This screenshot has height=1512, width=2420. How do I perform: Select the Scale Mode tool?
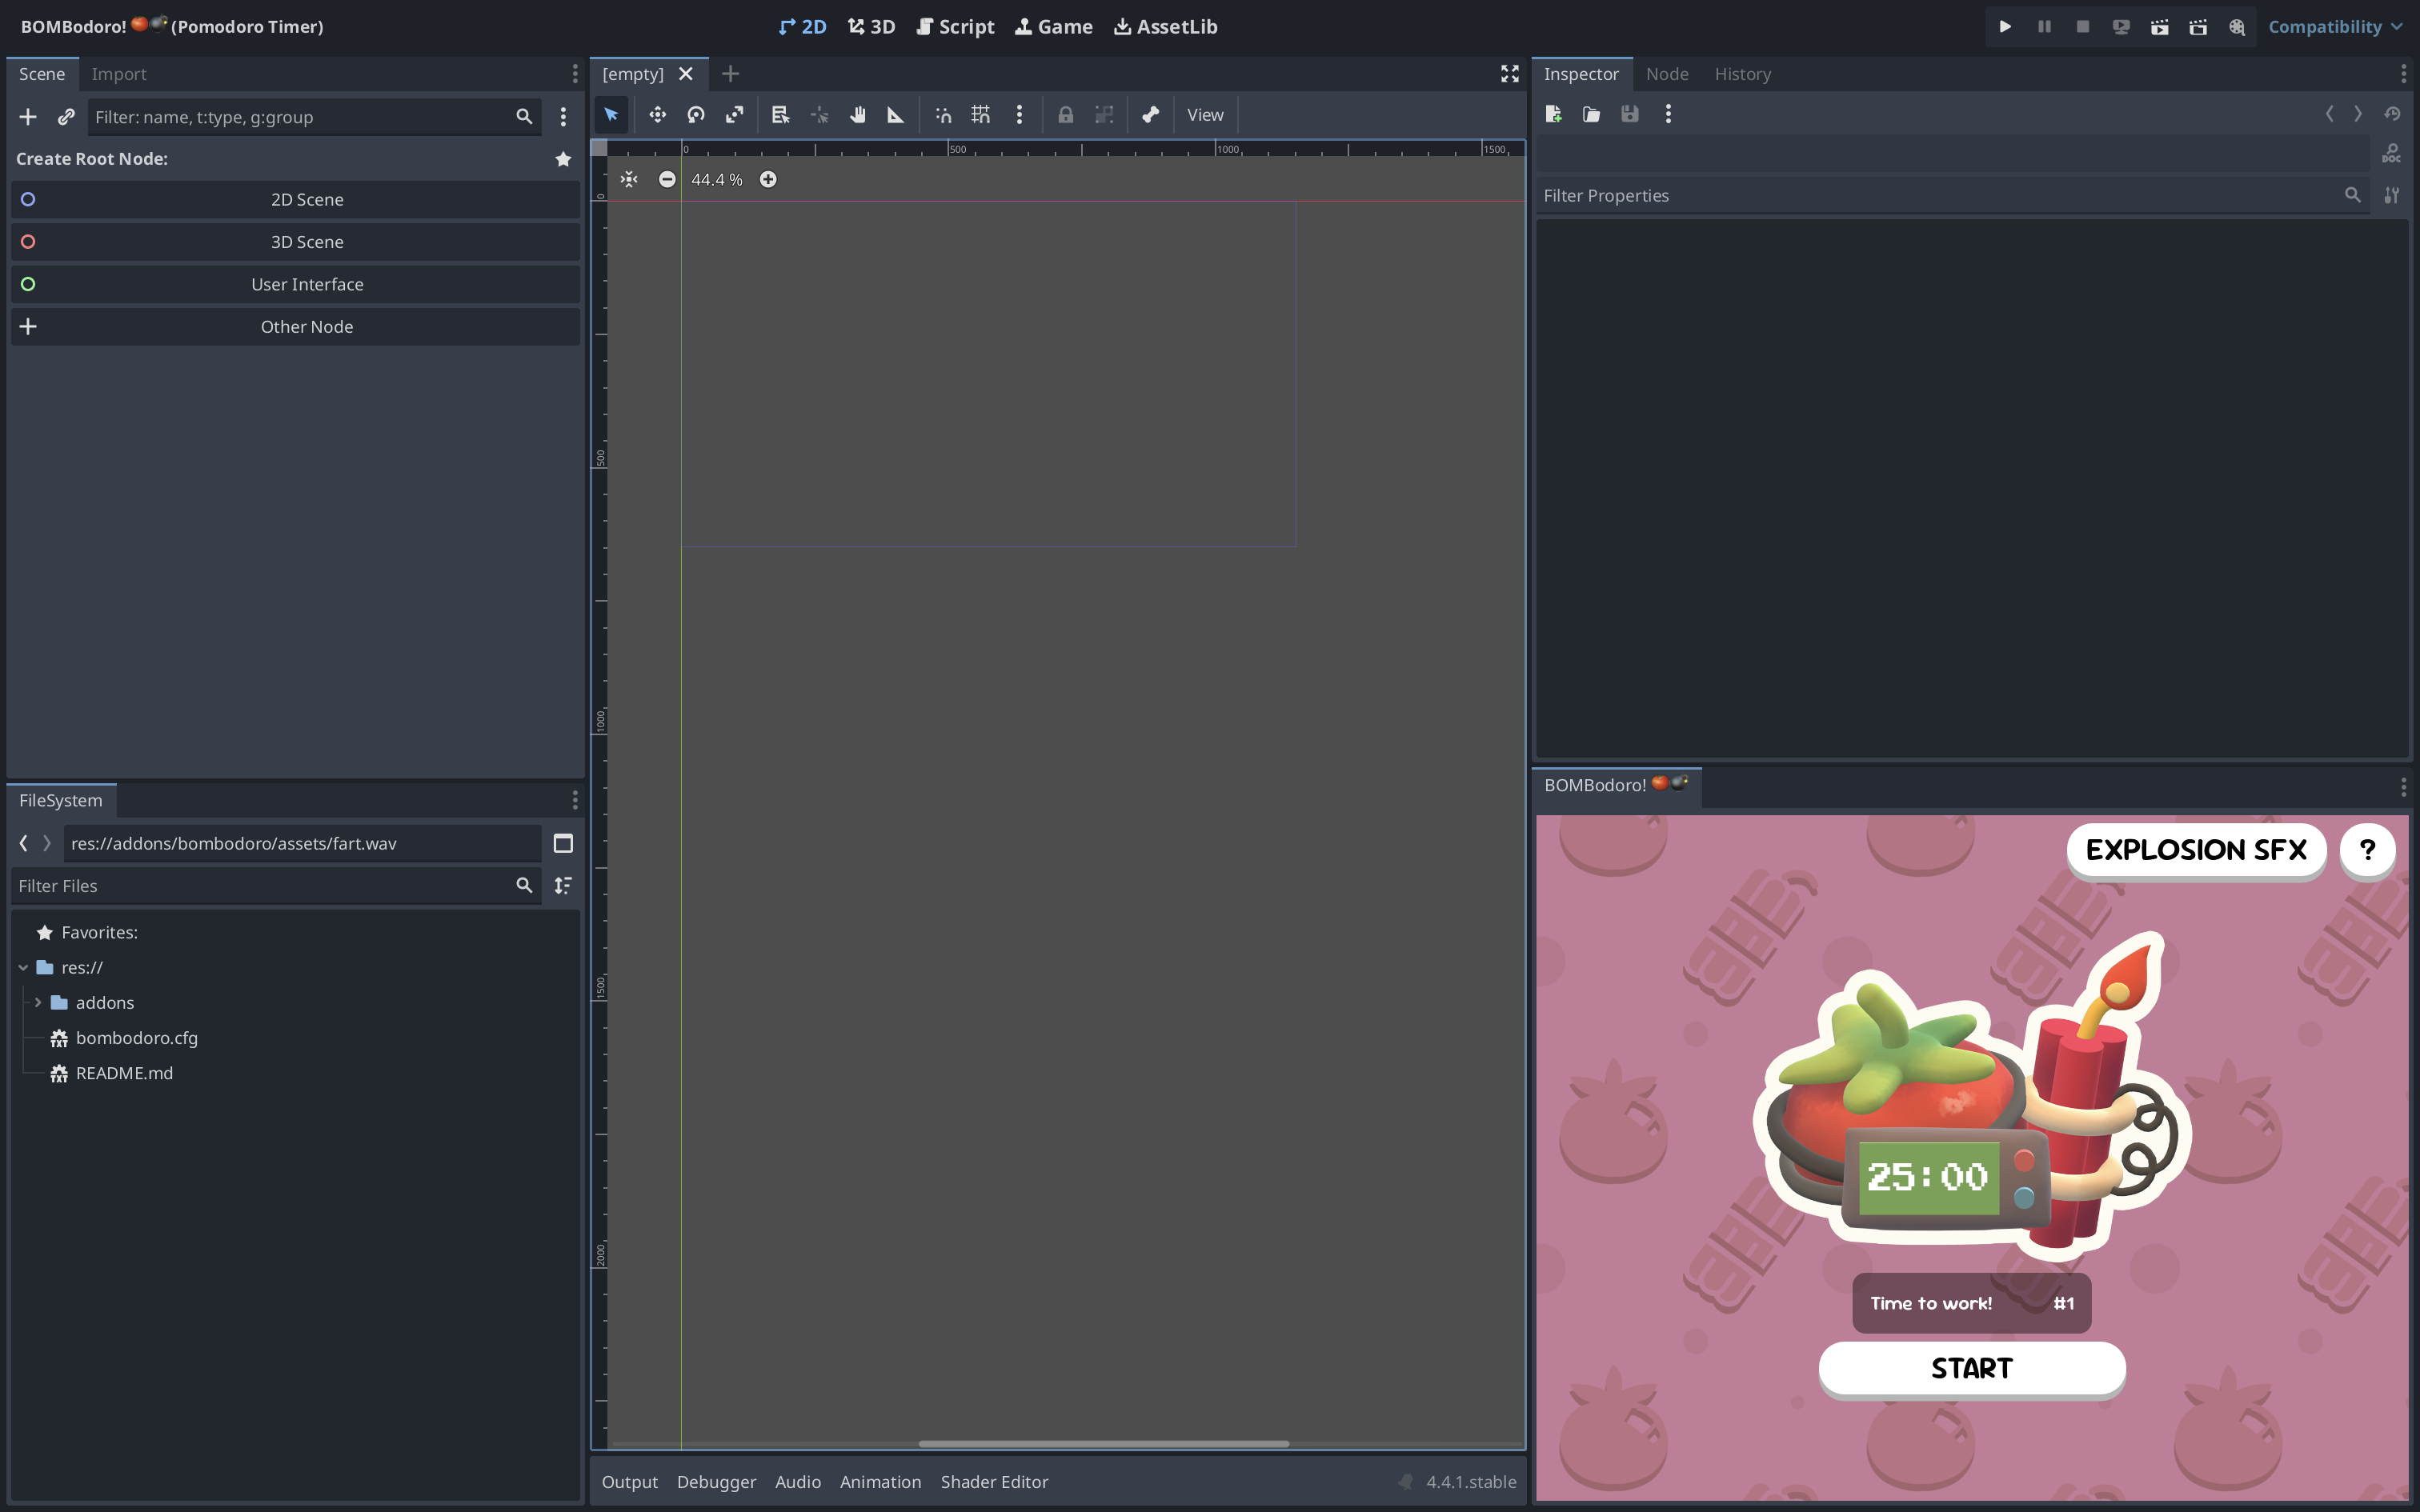[x=735, y=115]
